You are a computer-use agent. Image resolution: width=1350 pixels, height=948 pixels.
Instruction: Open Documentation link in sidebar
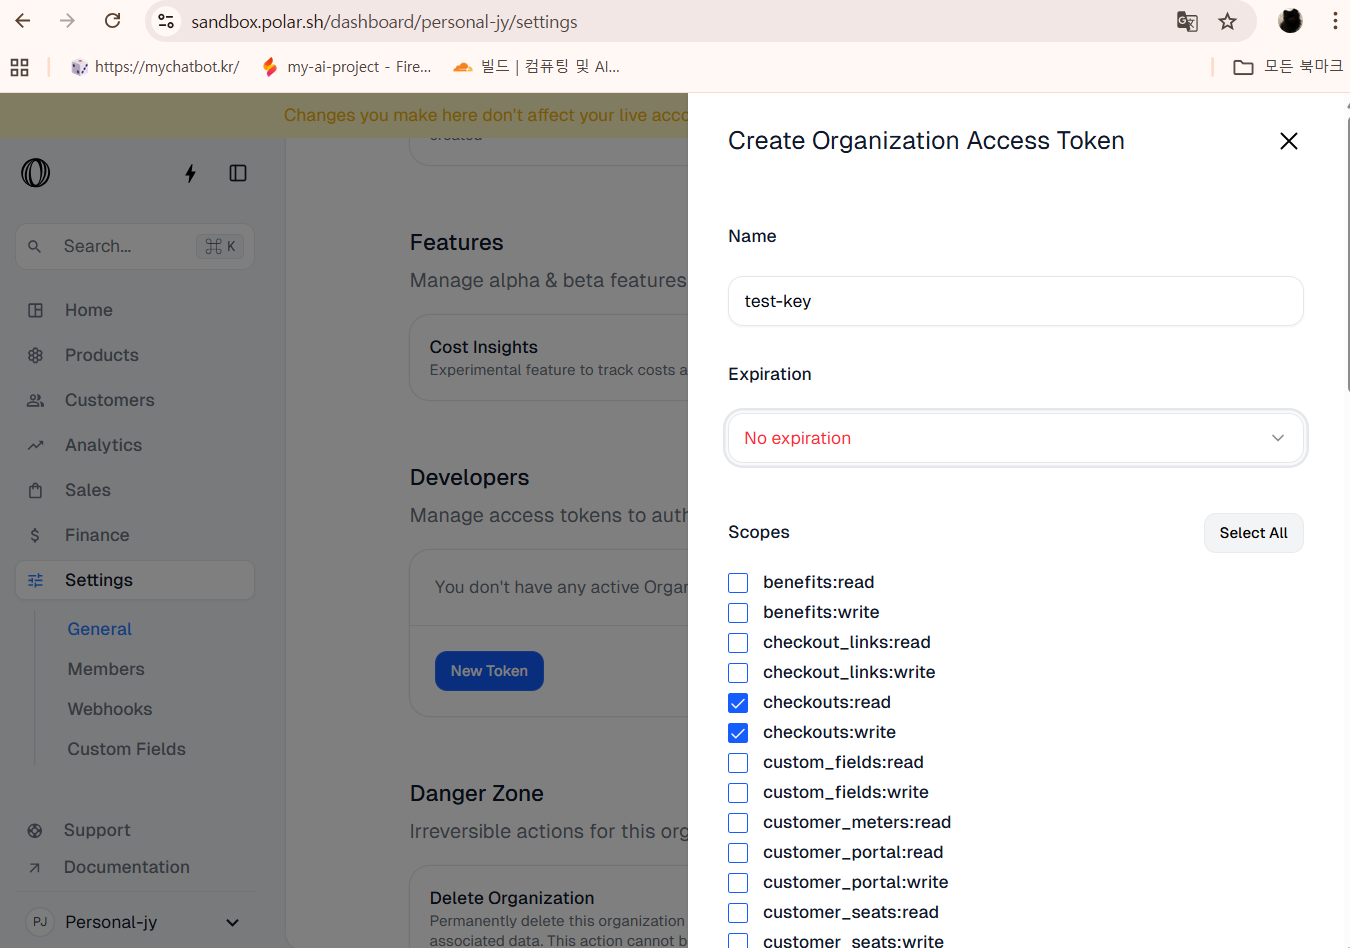126,867
